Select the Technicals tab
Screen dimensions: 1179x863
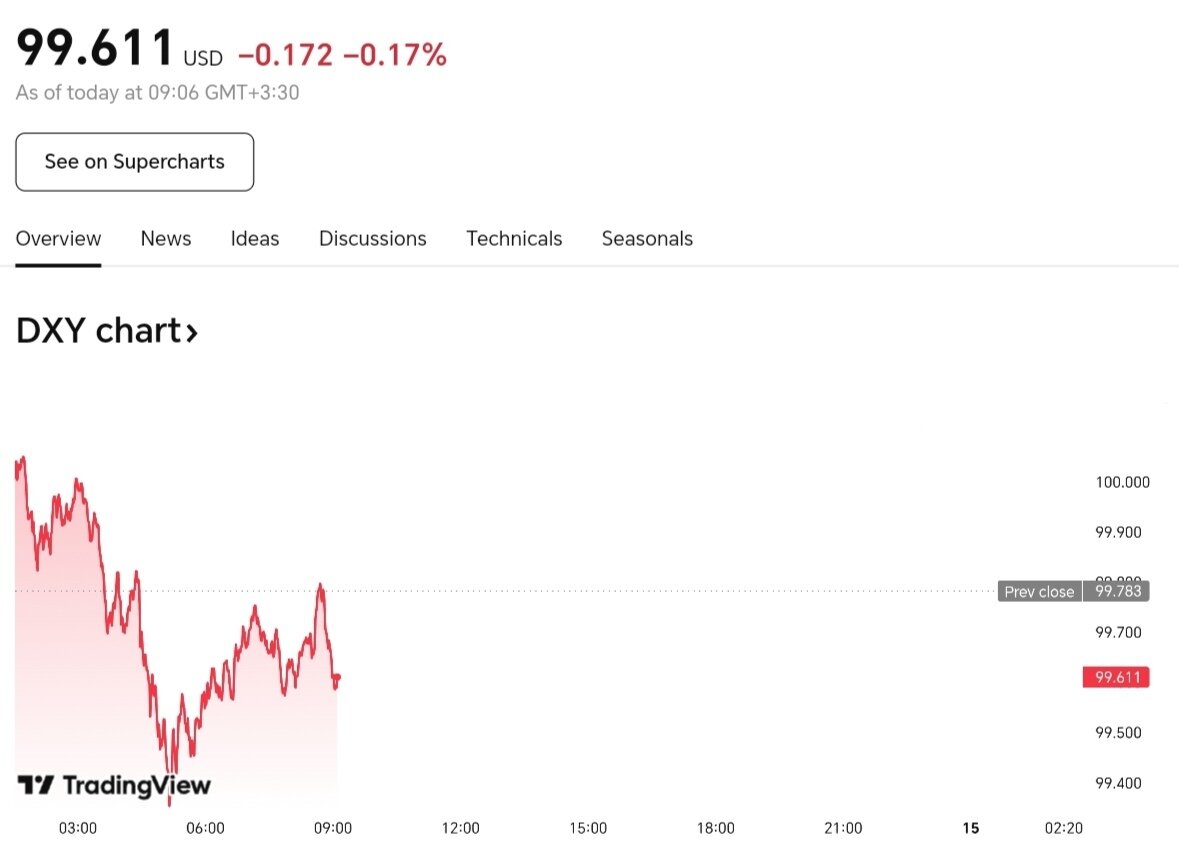pos(514,239)
